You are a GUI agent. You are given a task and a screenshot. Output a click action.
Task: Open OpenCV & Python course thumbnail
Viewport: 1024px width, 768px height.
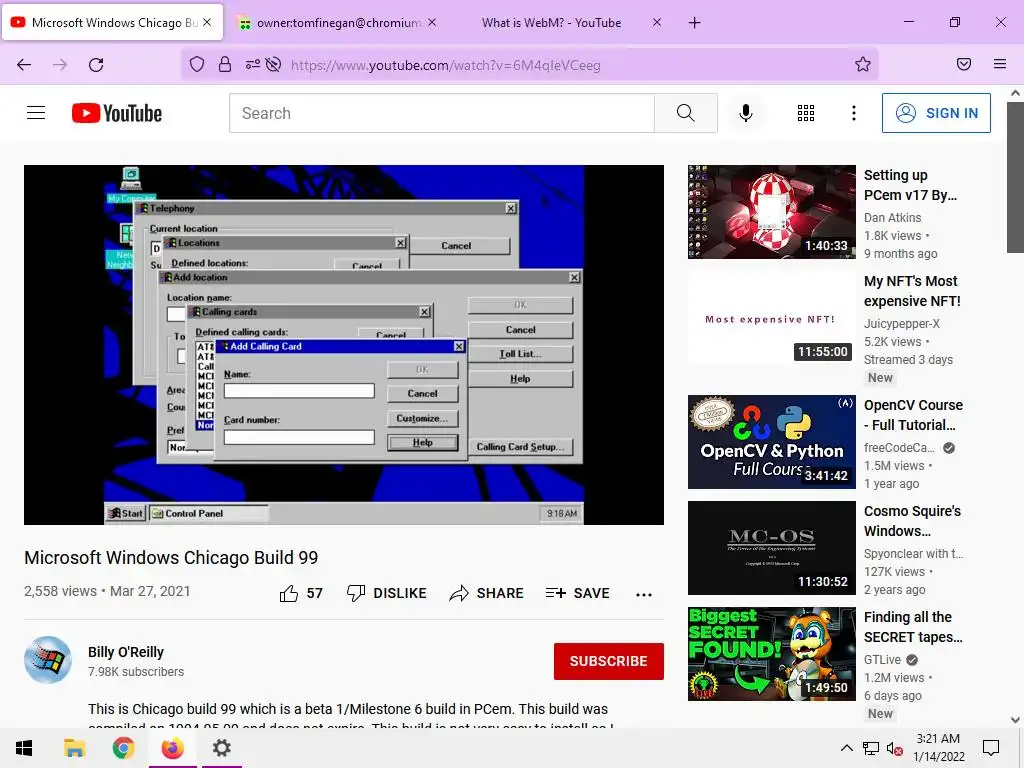click(772, 441)
